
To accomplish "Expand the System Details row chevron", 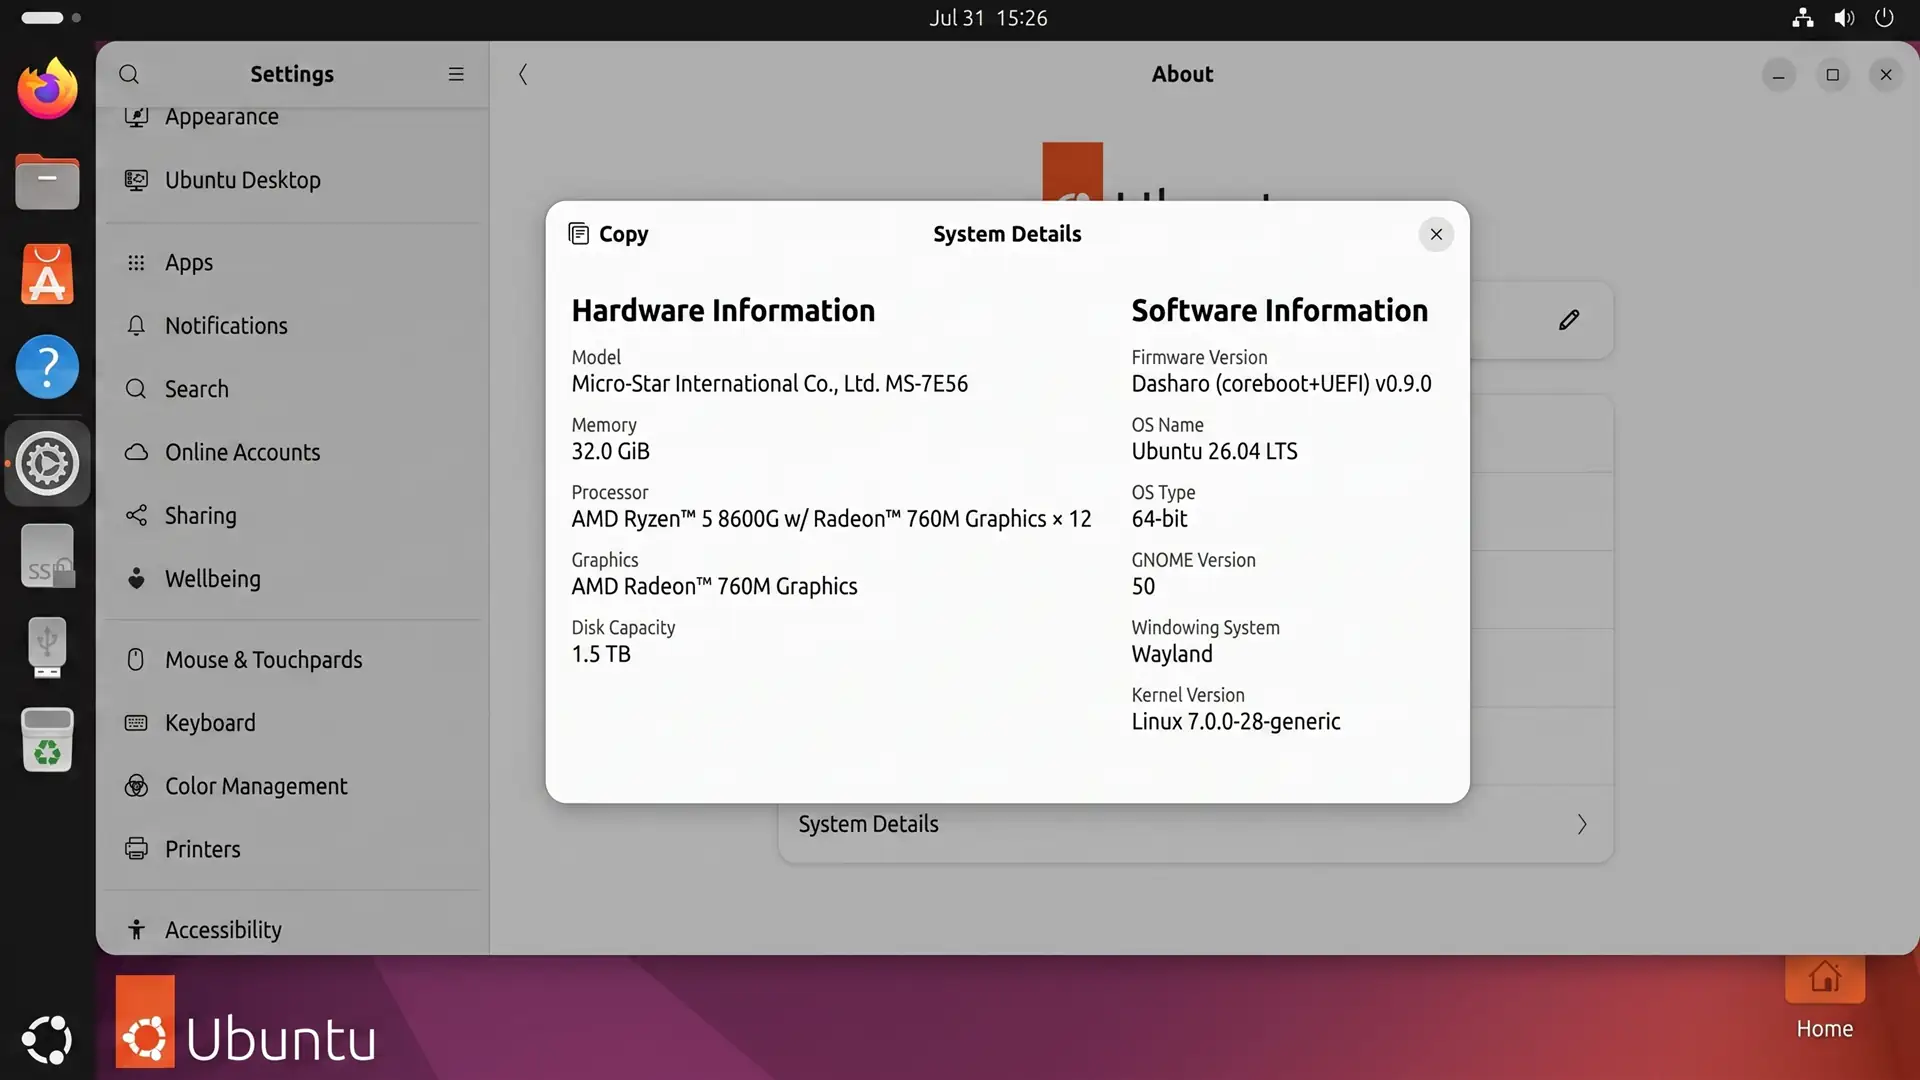I will [1582, 824].
